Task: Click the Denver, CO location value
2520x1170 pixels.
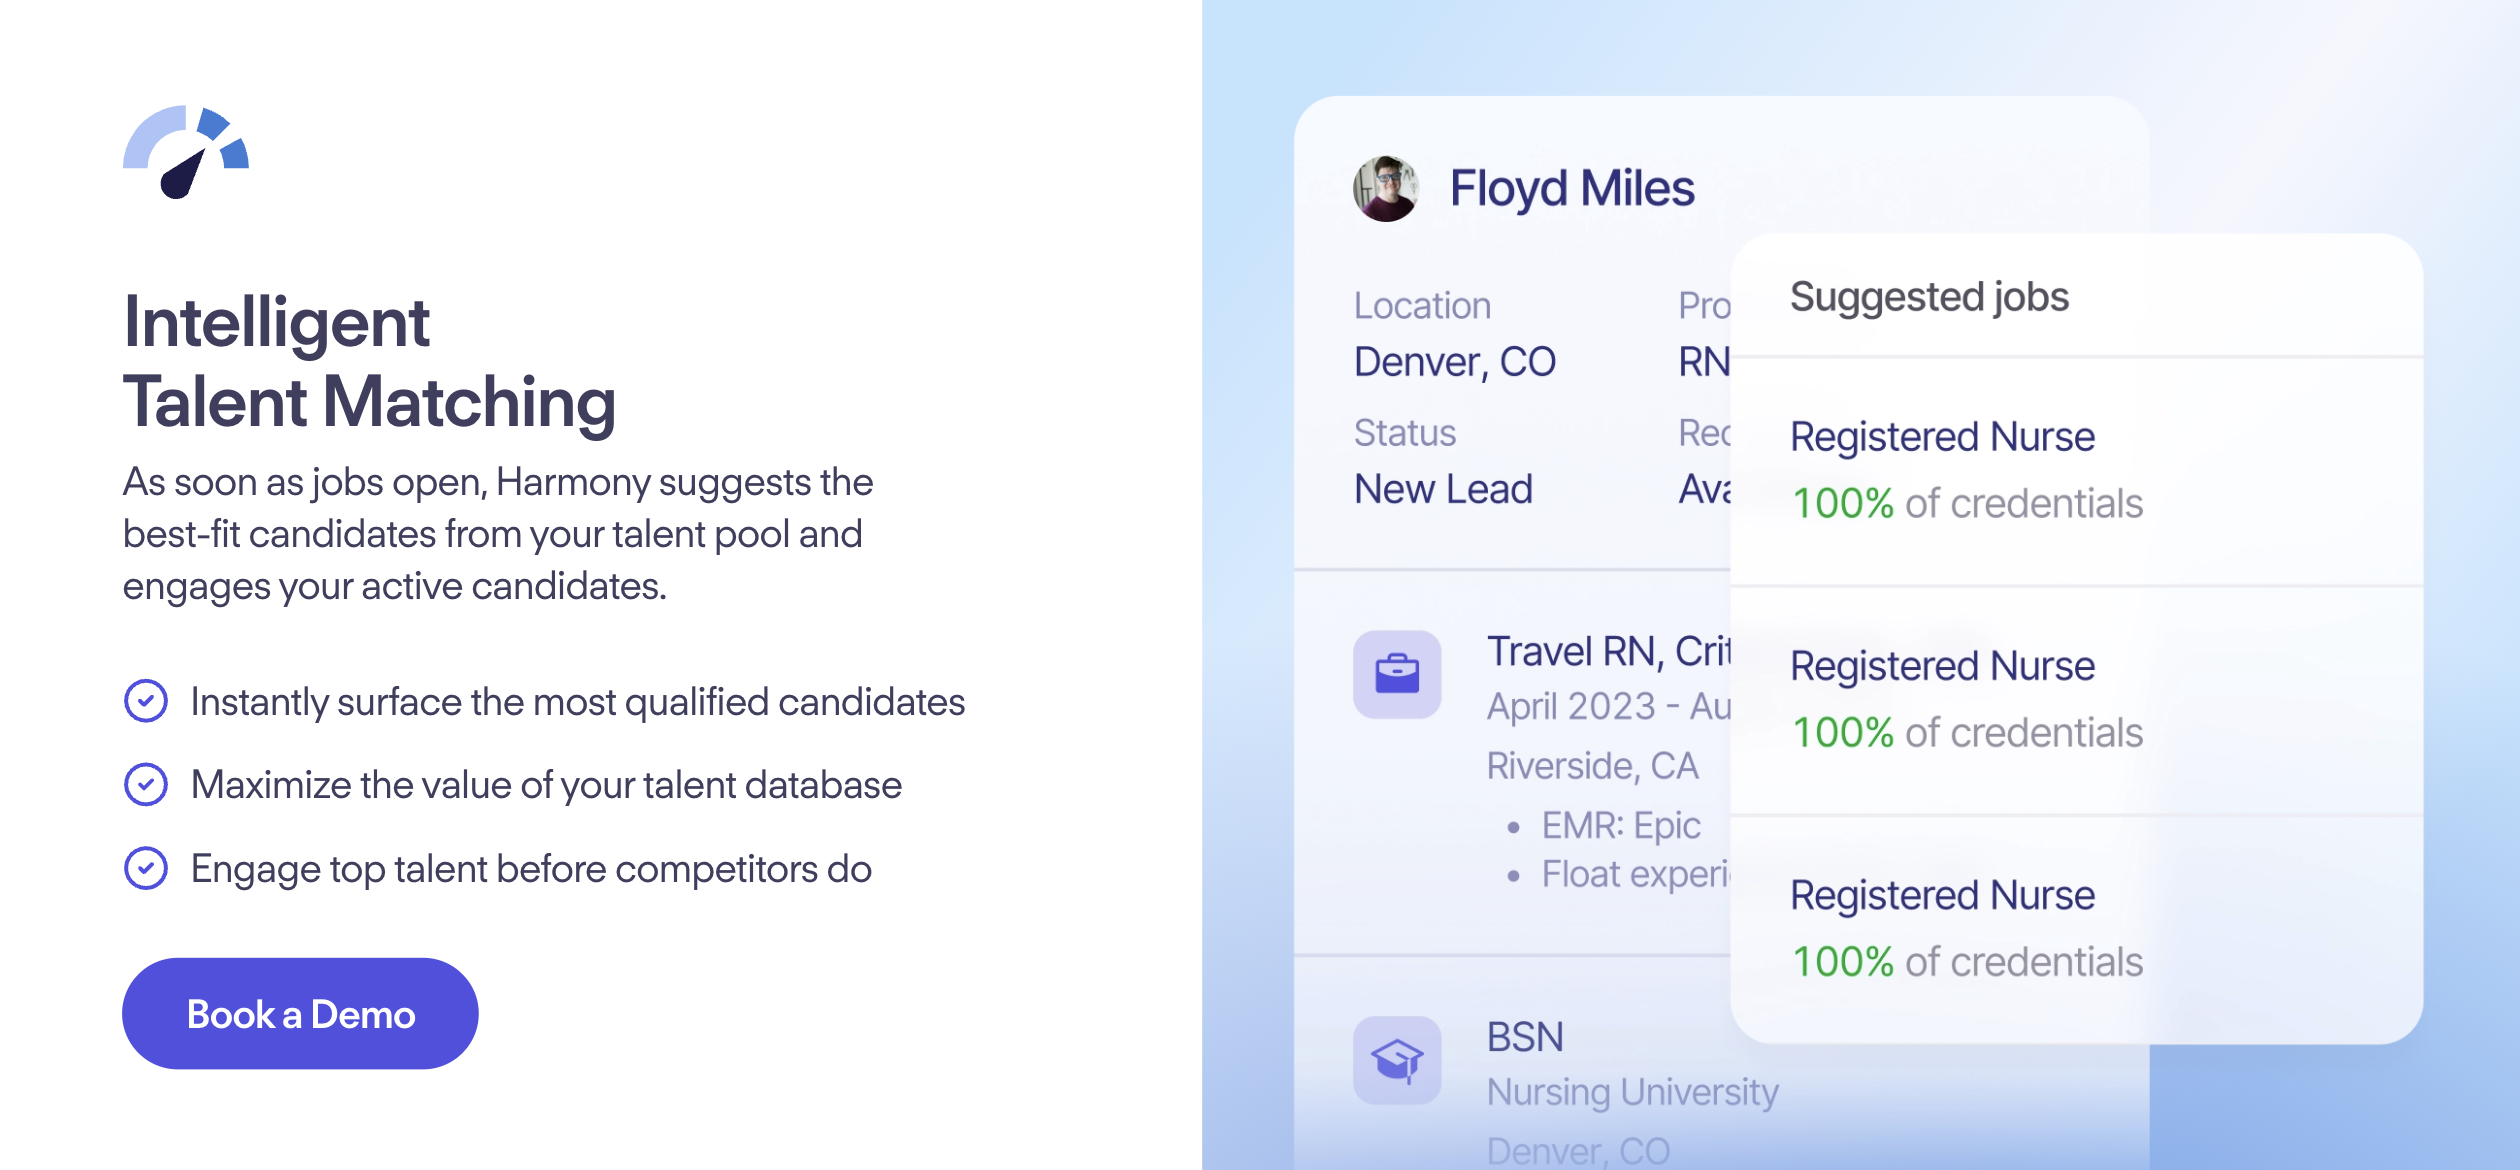Action: 1454,362
